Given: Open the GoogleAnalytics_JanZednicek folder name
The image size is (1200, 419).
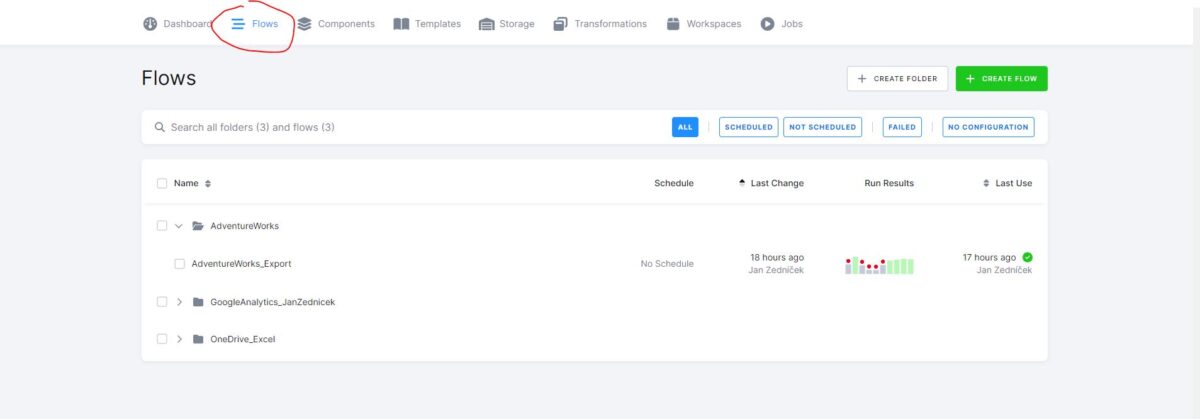Looking at the screenshot, I should 273,302.
